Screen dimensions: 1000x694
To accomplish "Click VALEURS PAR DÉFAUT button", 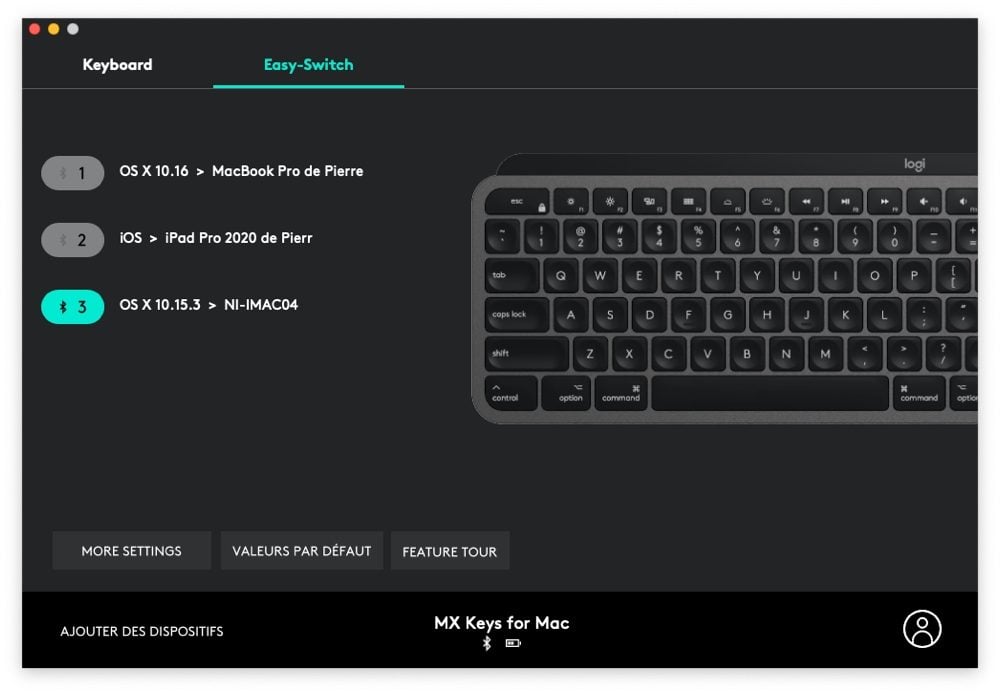I will [x=302, y=550].
